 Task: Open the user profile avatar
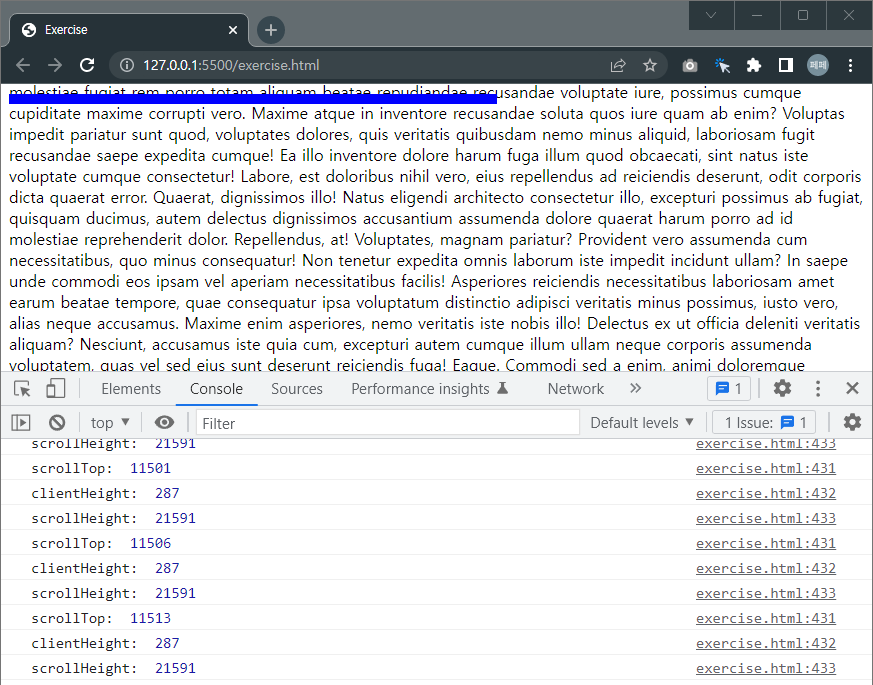point(818,65)
